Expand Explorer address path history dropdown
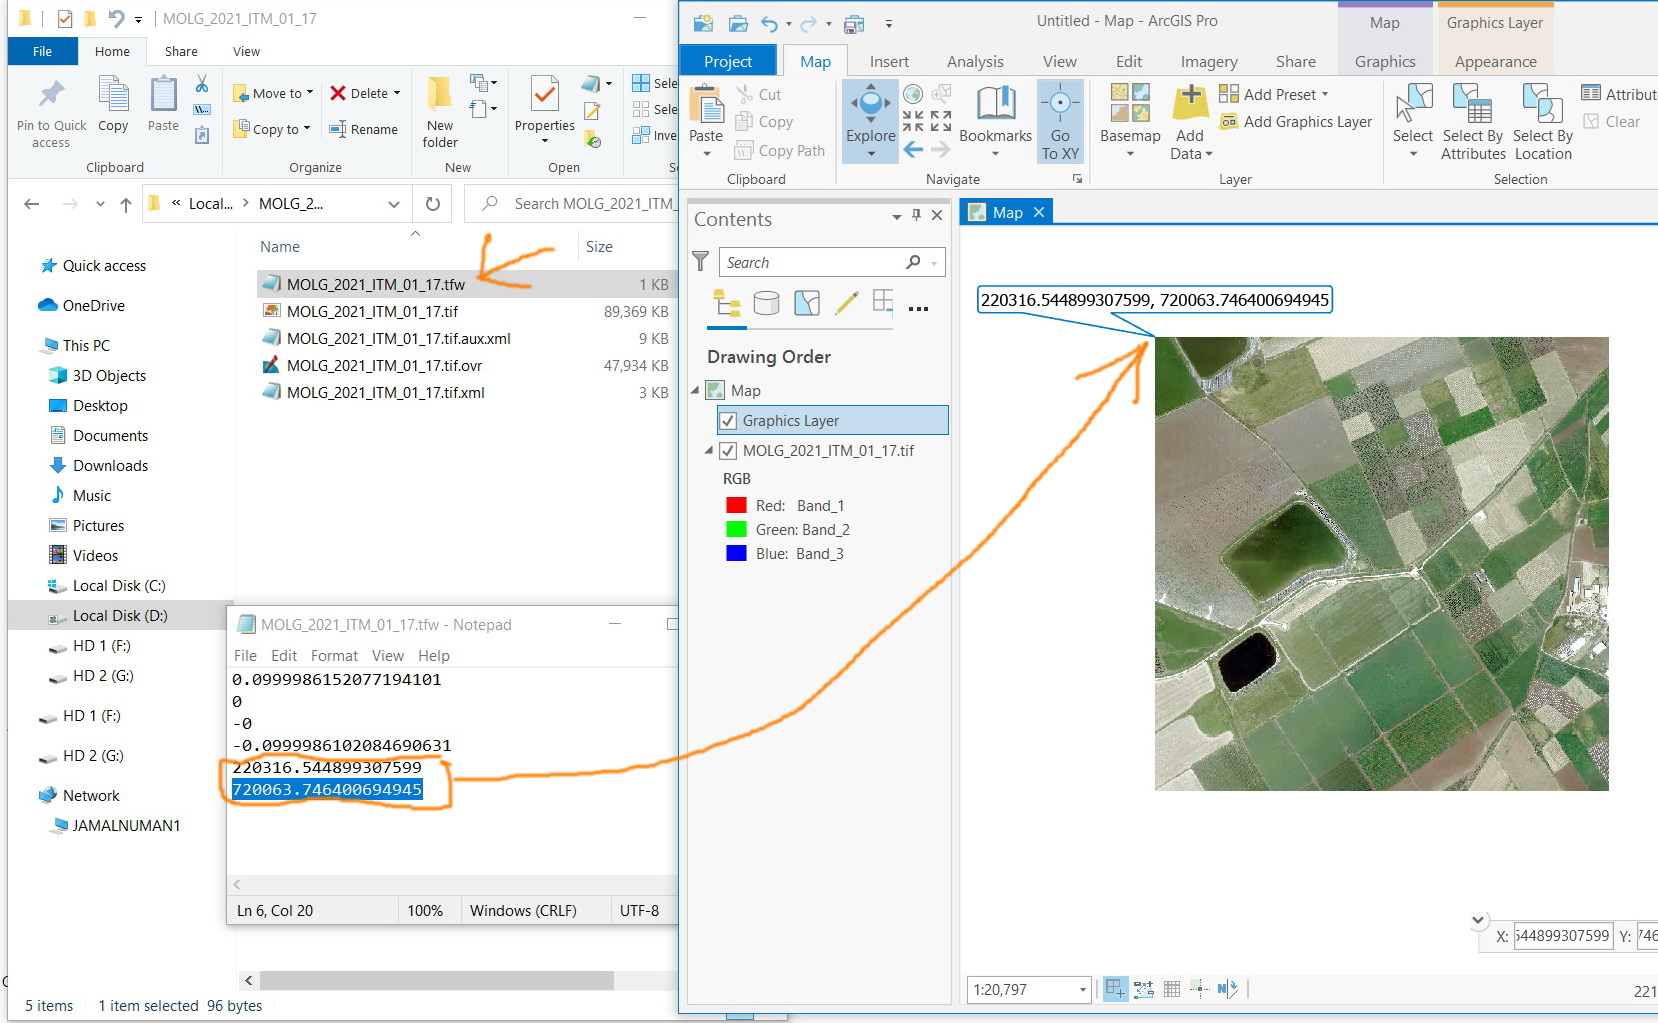 click(x=393, y=204)
